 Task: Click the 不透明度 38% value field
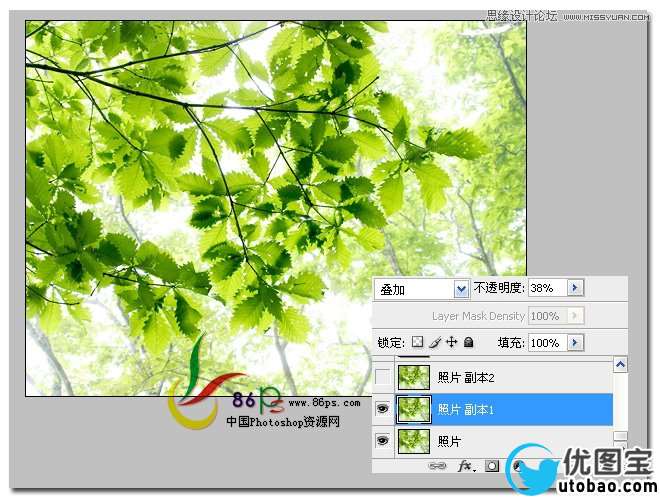click(548, 288)
